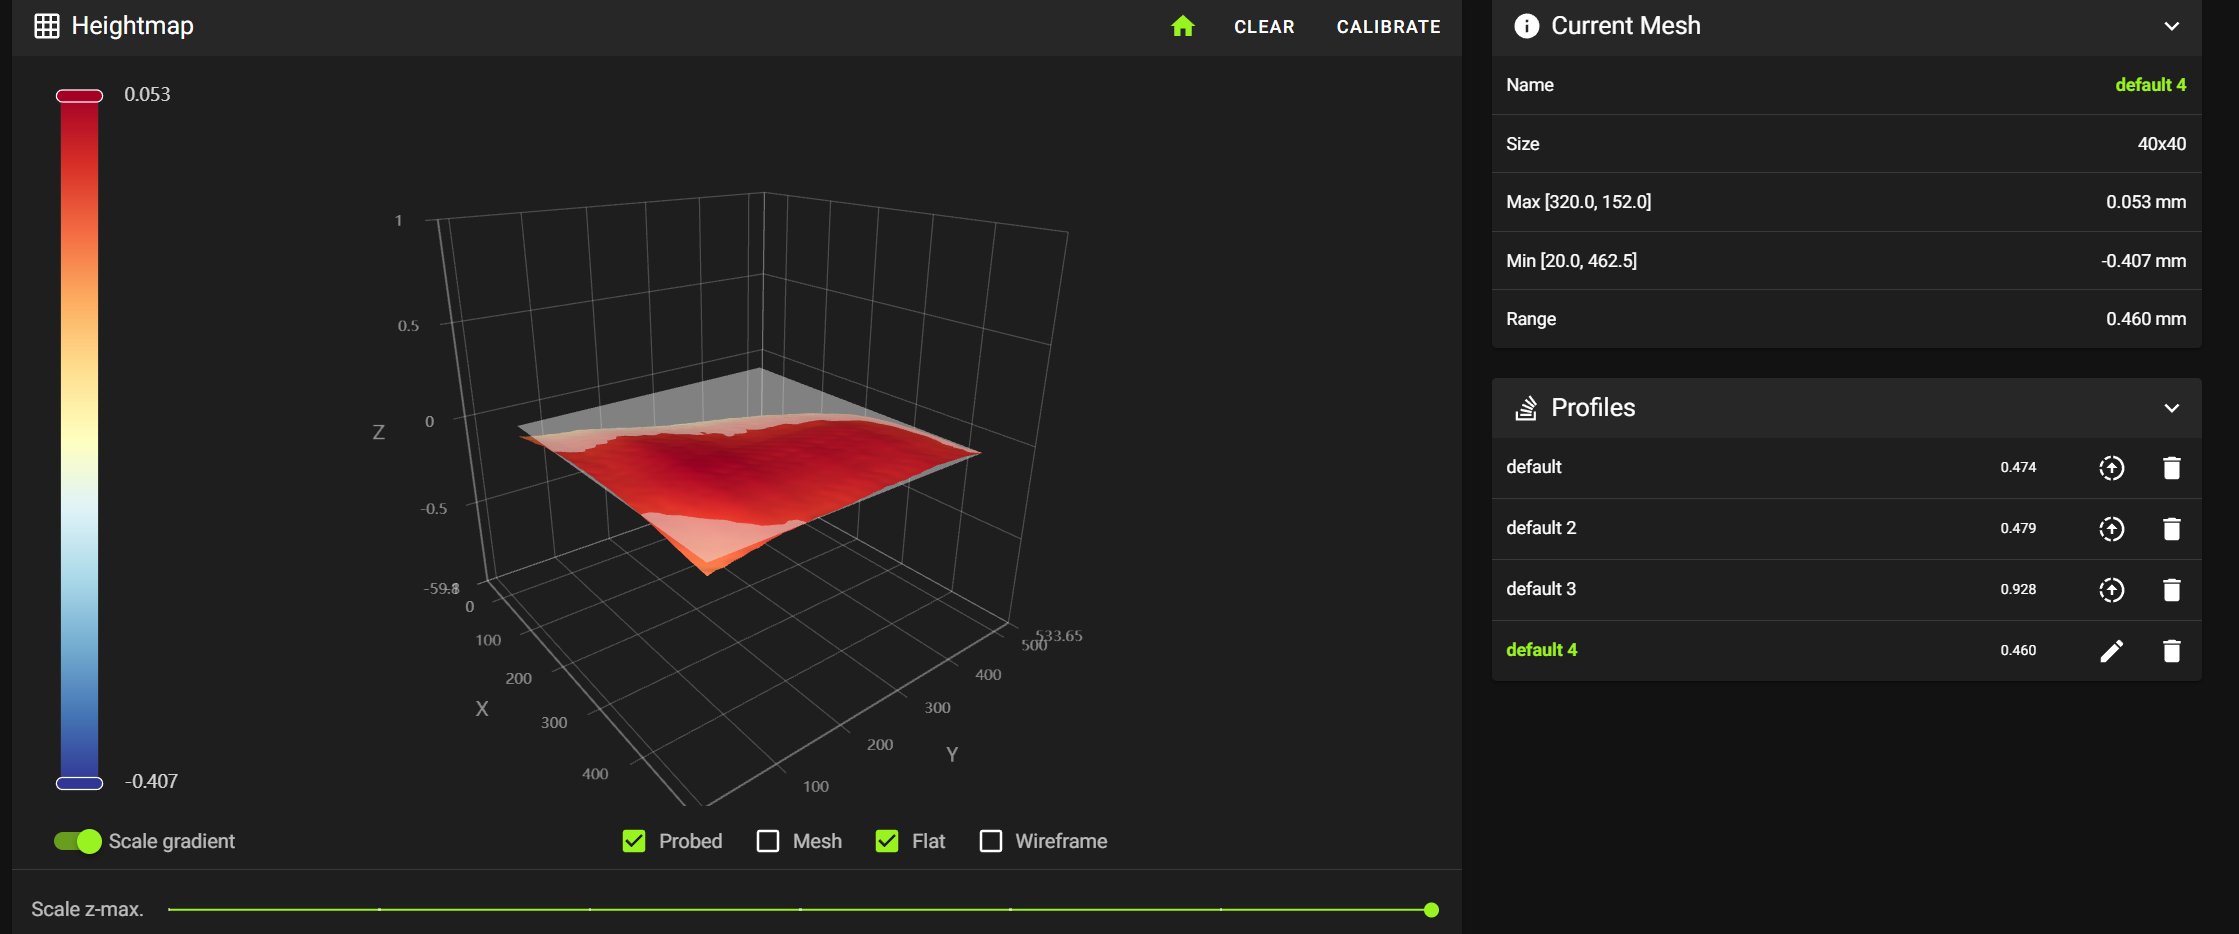Screen dimensions: 2239x934
Task: Uncheck the Flat checkbox
Action: click(x=887, y=841)
